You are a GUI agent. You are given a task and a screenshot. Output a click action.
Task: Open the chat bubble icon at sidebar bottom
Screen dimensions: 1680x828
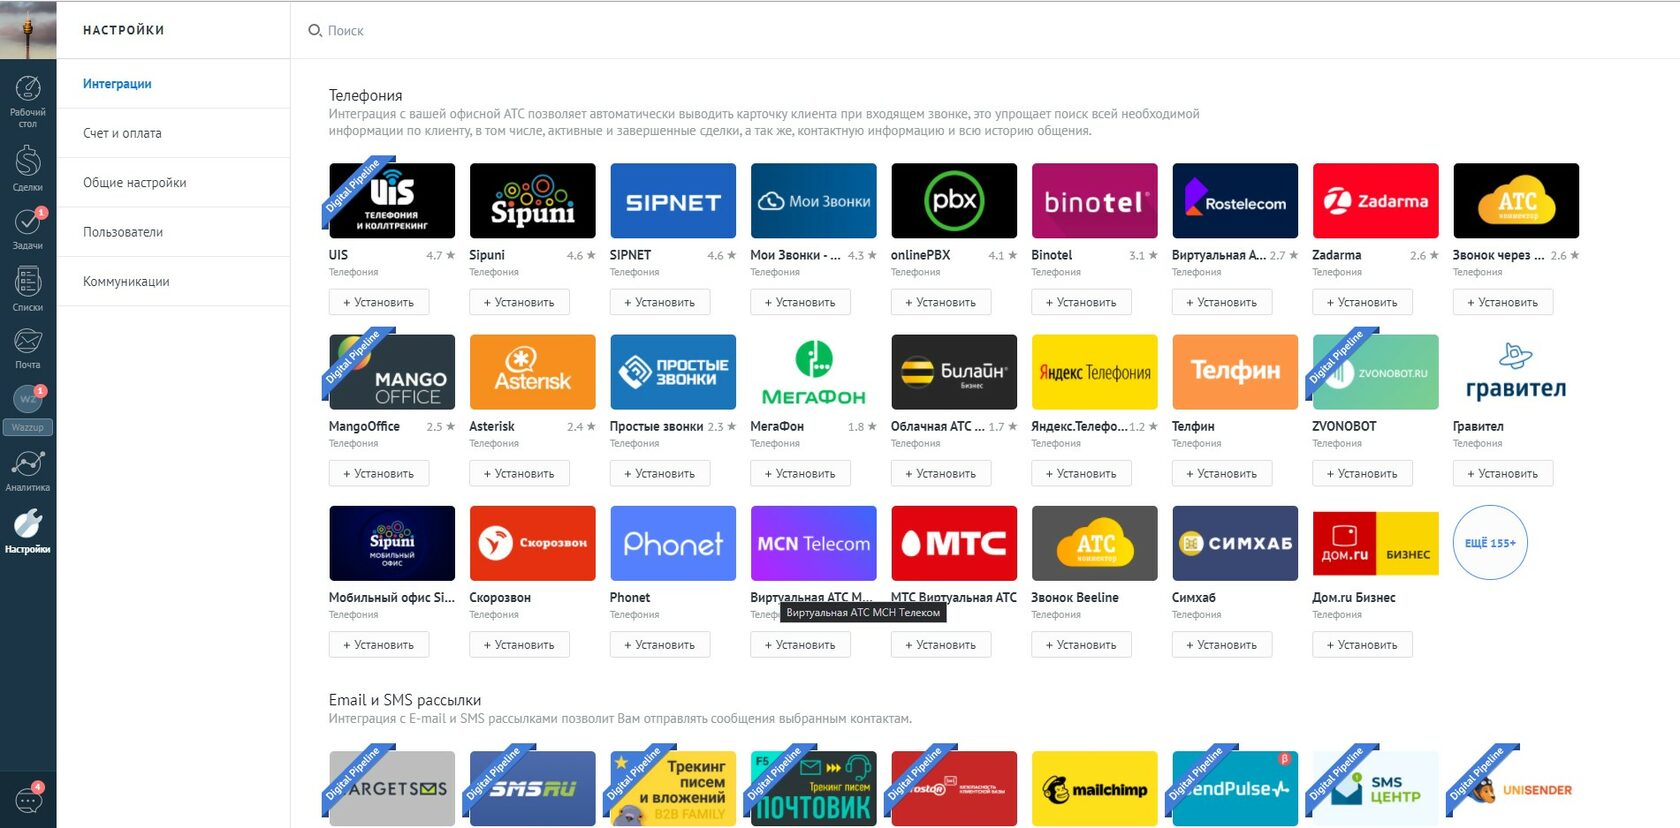point(28,800)
